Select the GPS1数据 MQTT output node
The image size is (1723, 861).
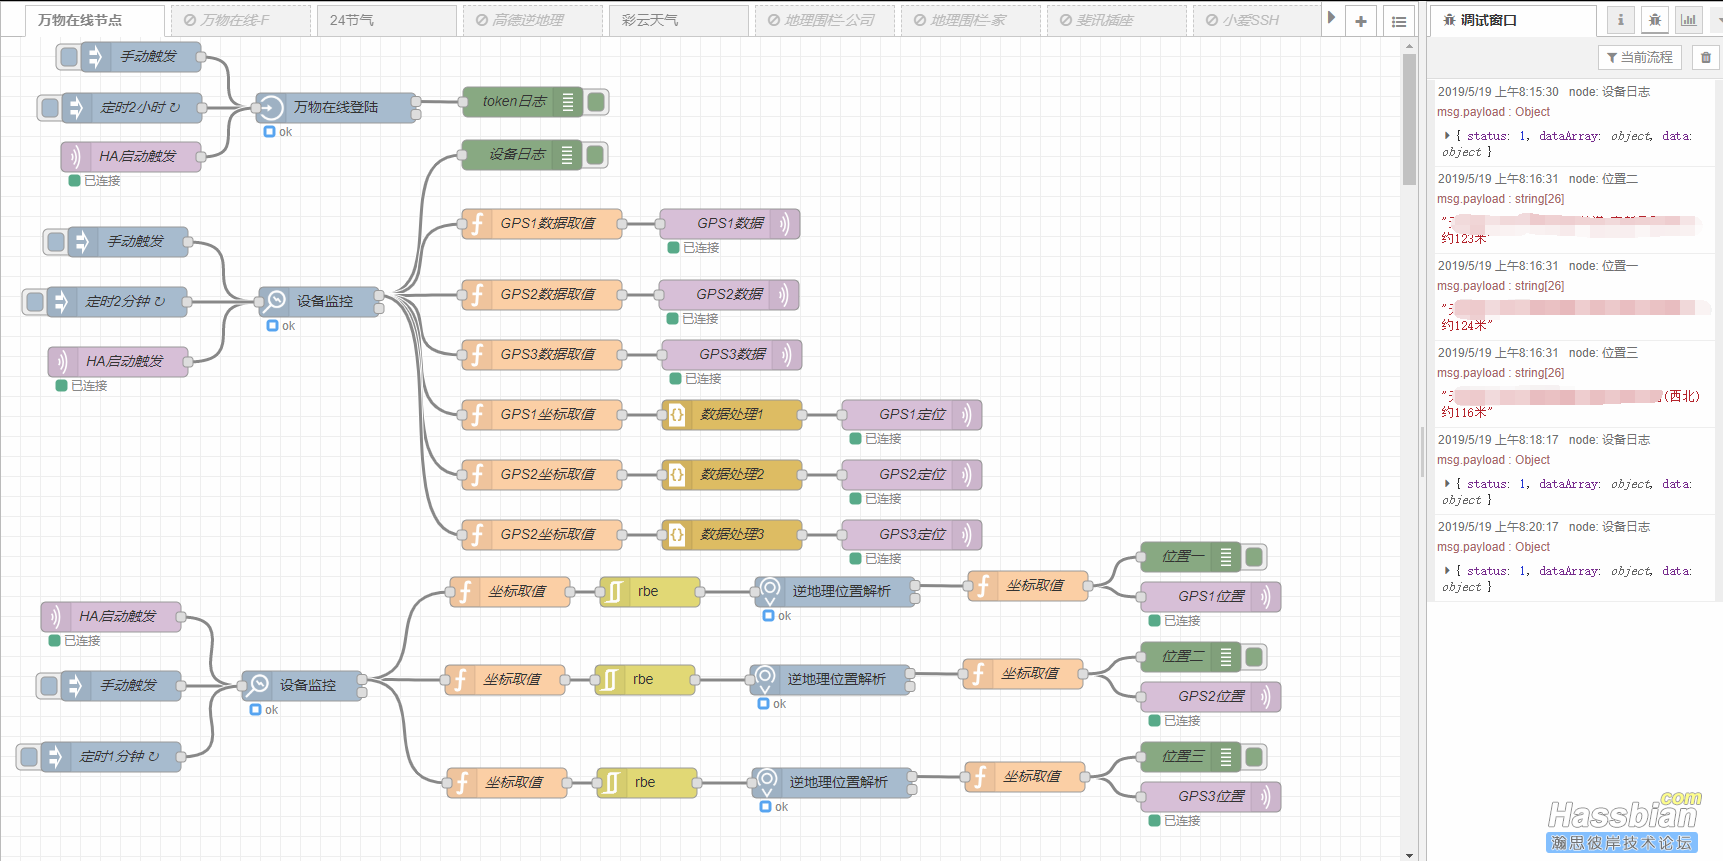730,223
